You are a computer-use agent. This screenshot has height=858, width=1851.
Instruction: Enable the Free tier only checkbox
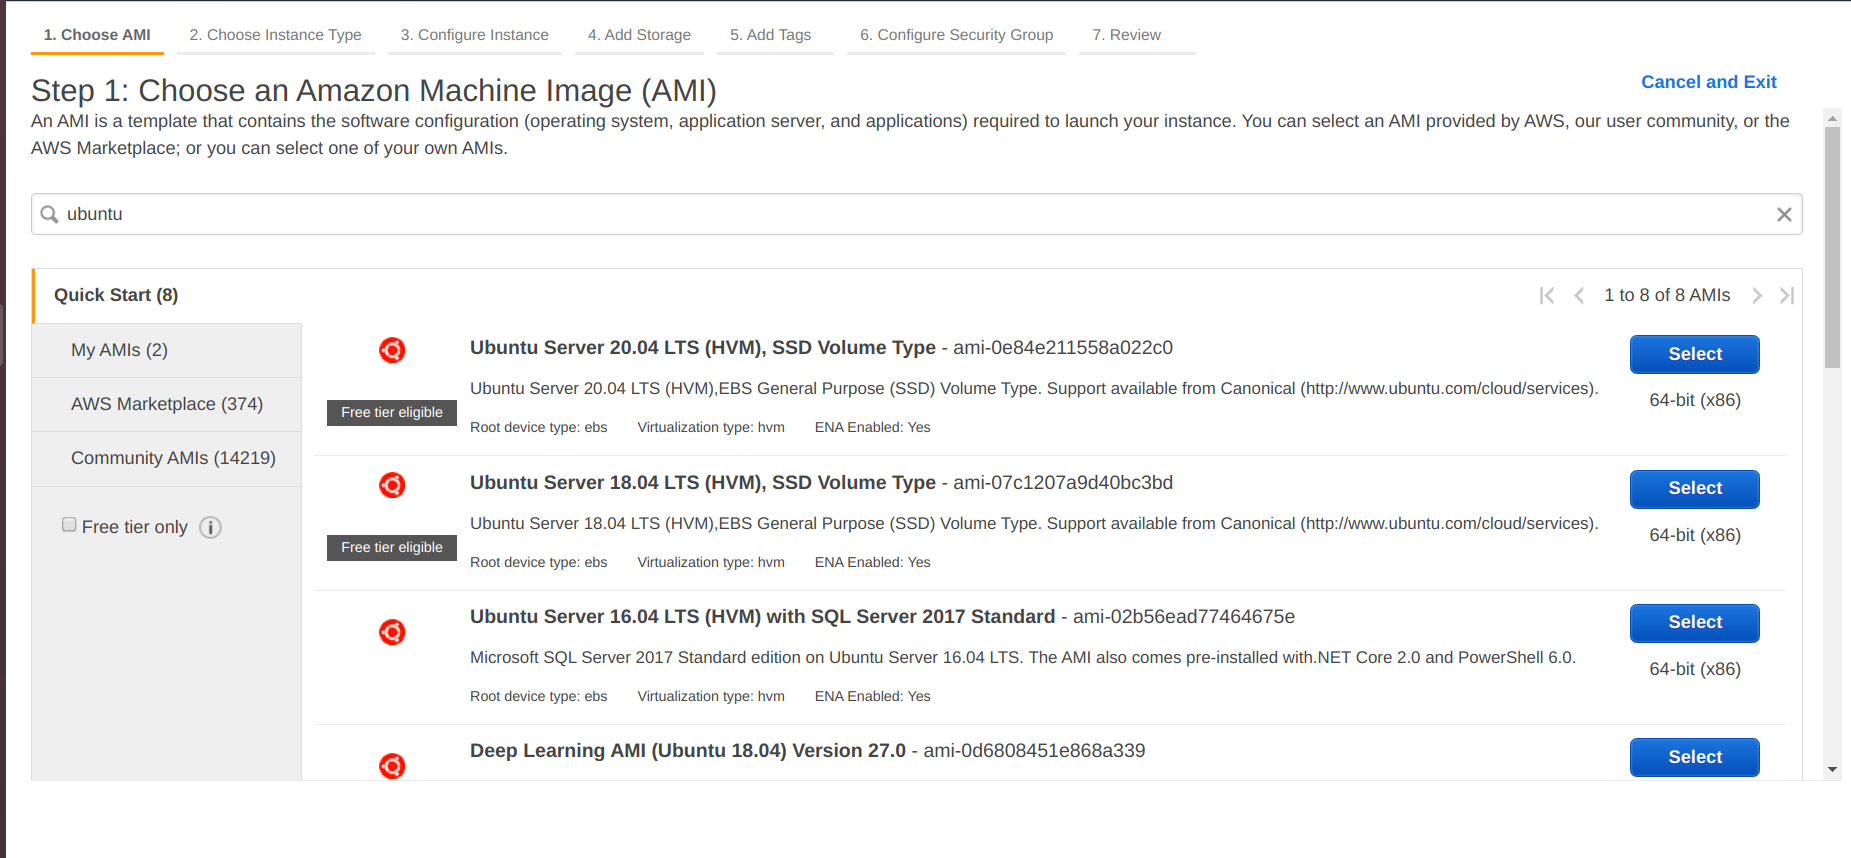pos(69,525)
